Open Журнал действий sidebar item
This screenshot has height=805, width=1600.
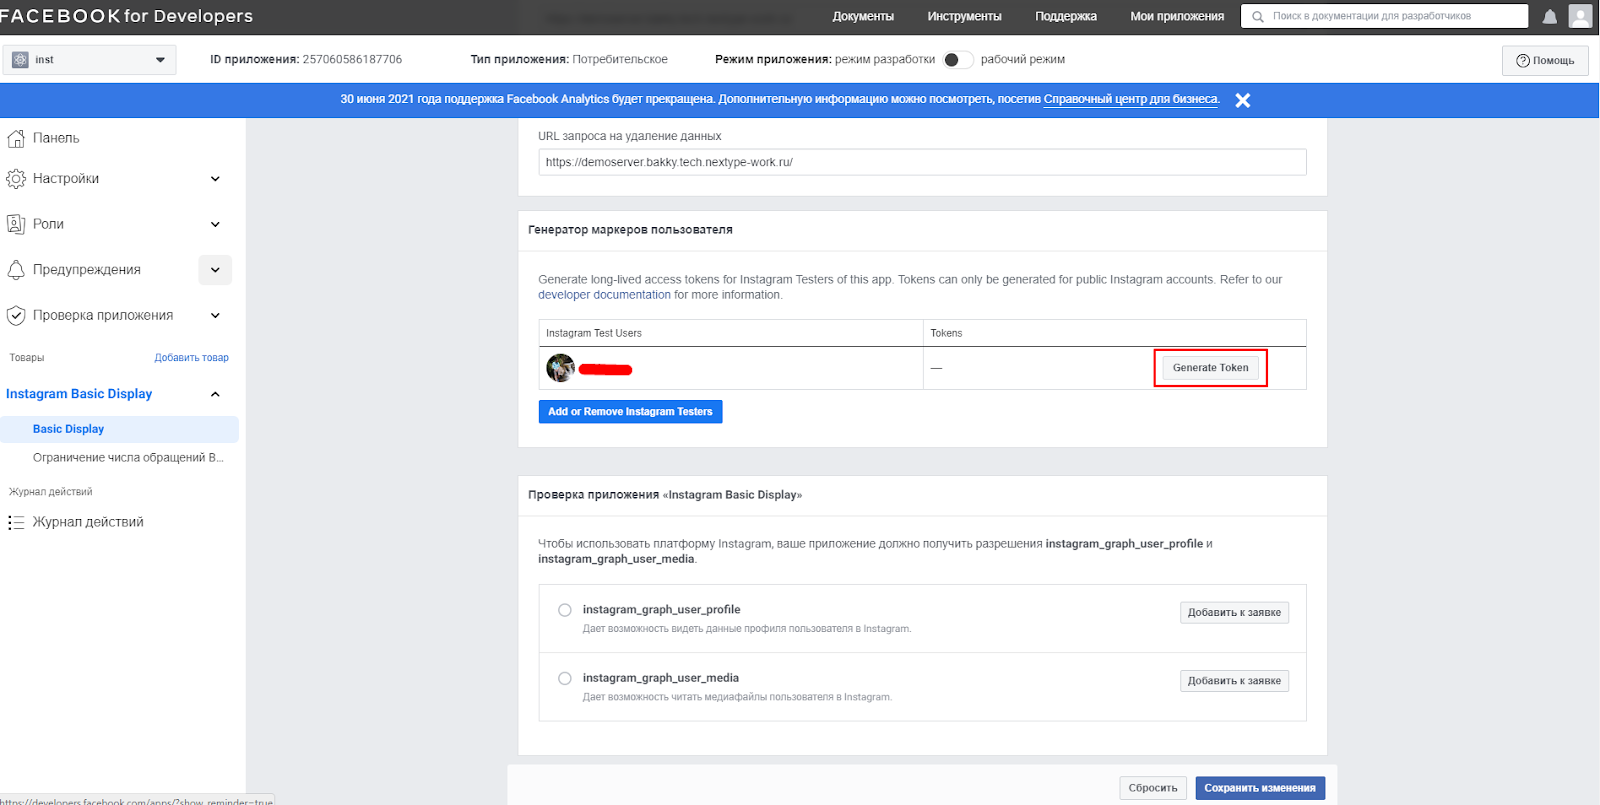click(88, 522)
